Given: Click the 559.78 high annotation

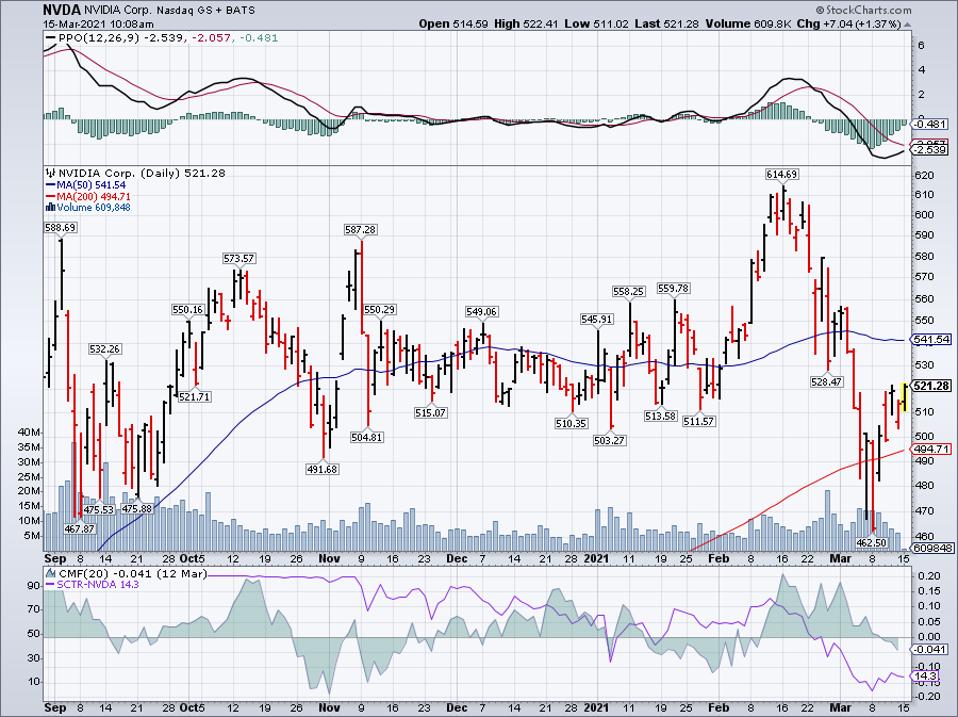Looking at the screenshot, I should (x=673, y=288).
